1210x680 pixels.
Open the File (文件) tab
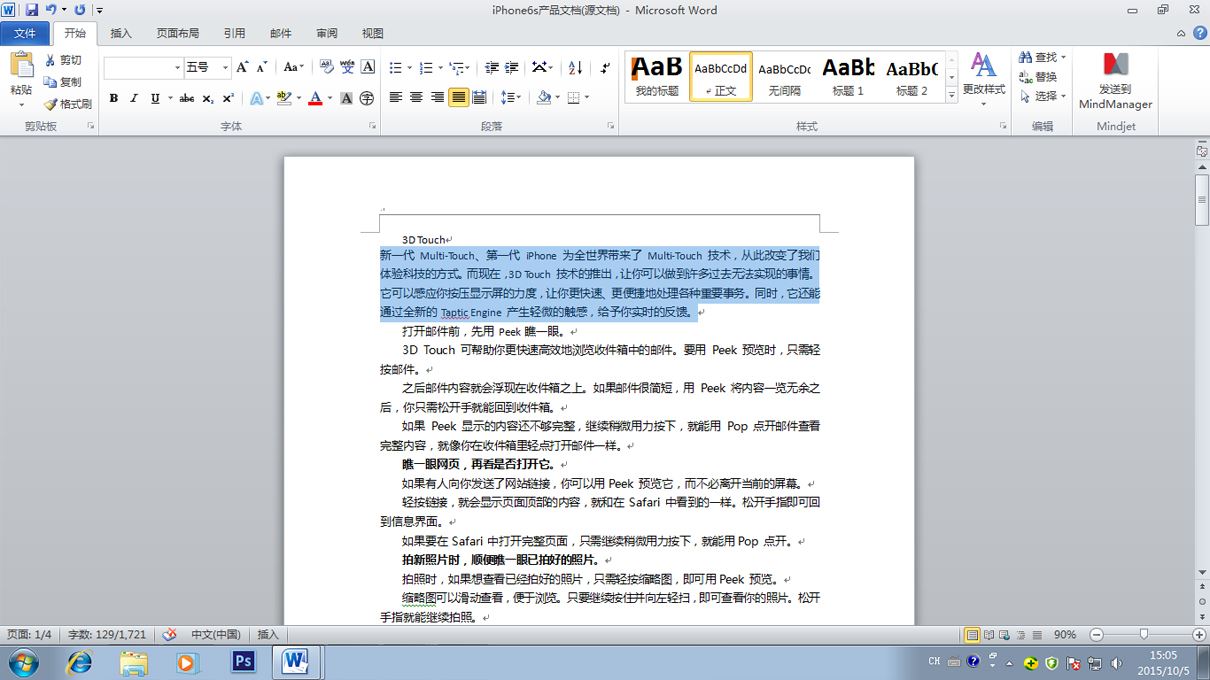pyautogui.click(x=25, y=33)
